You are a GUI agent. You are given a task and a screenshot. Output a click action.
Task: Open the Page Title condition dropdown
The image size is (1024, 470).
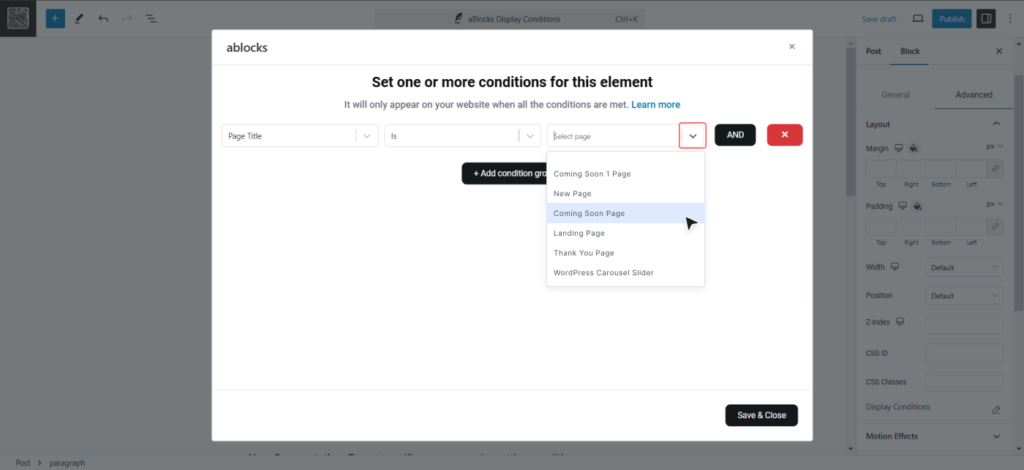pos(300,136)
